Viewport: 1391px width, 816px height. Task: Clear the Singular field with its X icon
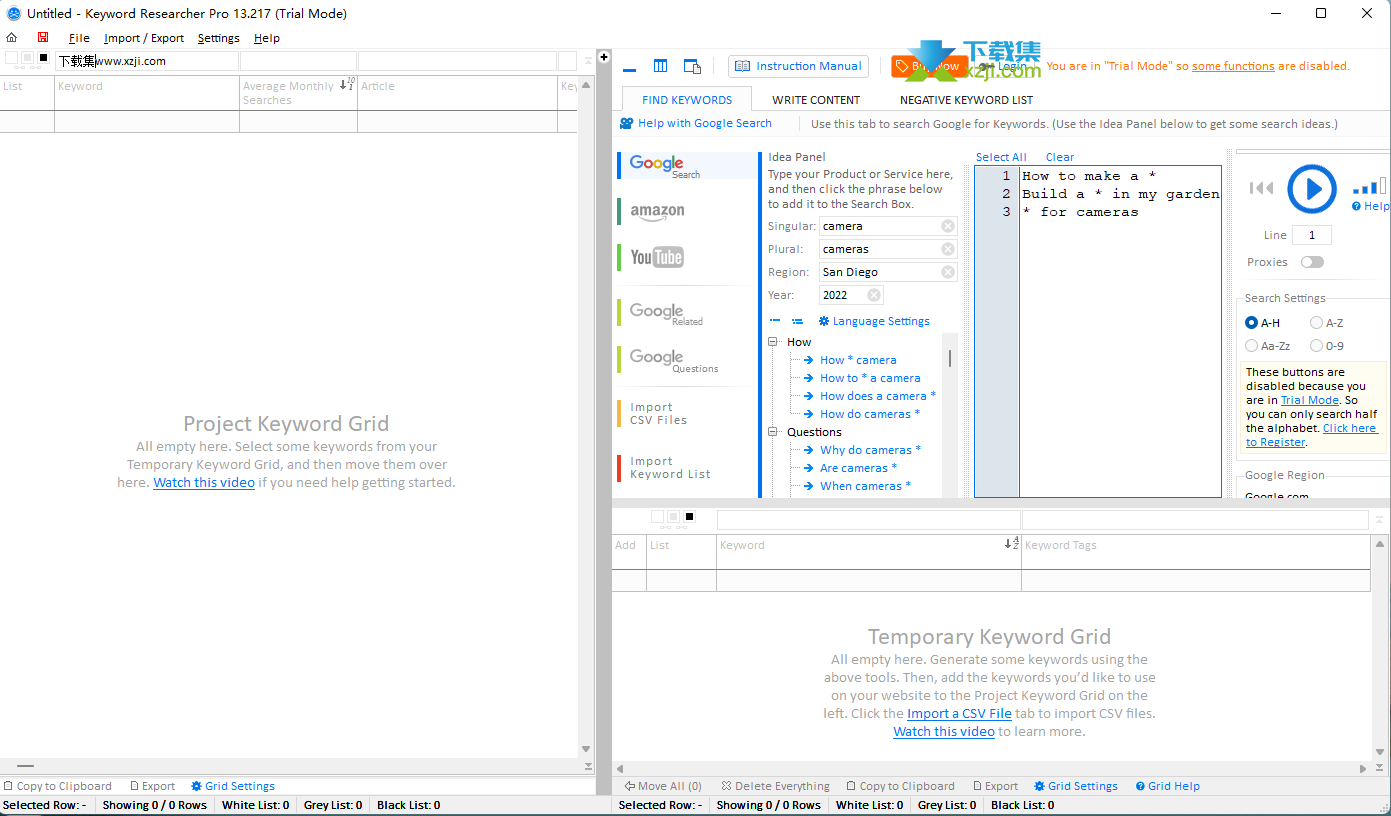948,226
